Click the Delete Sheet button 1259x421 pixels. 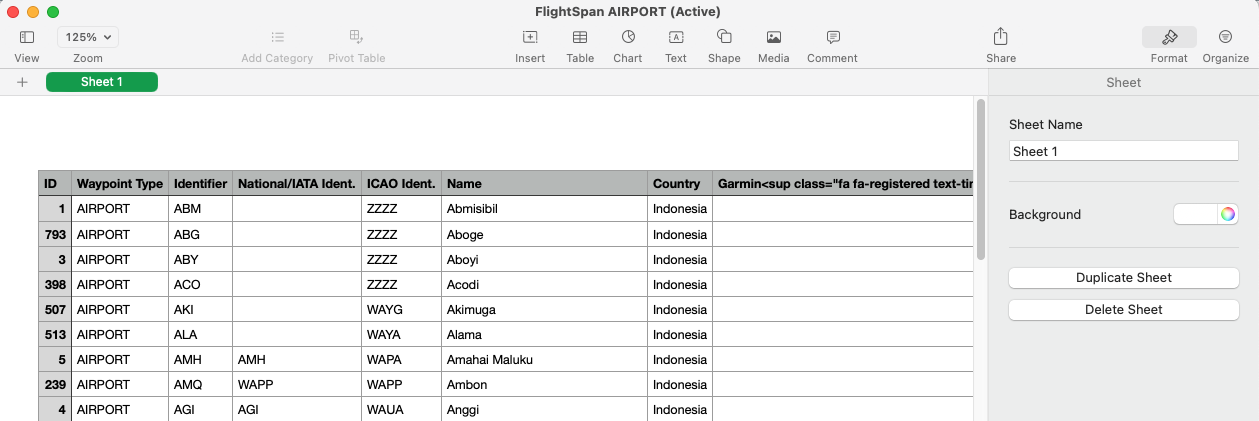1124,310
